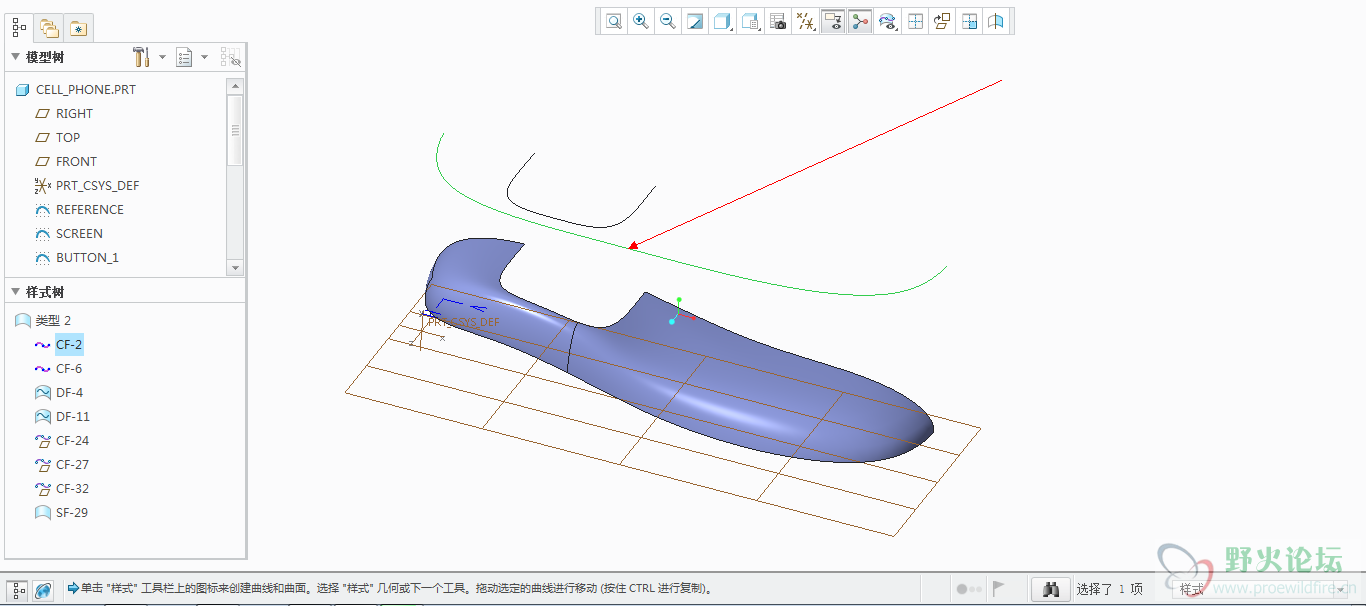Click the regeneration status lights indicator

[x=969, y=589]
